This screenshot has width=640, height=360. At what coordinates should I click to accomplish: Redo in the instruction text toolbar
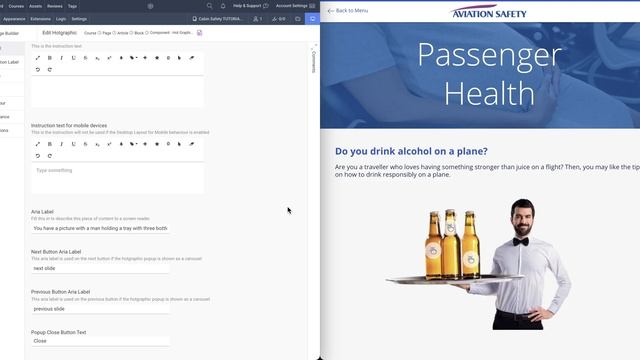(50, 70)
